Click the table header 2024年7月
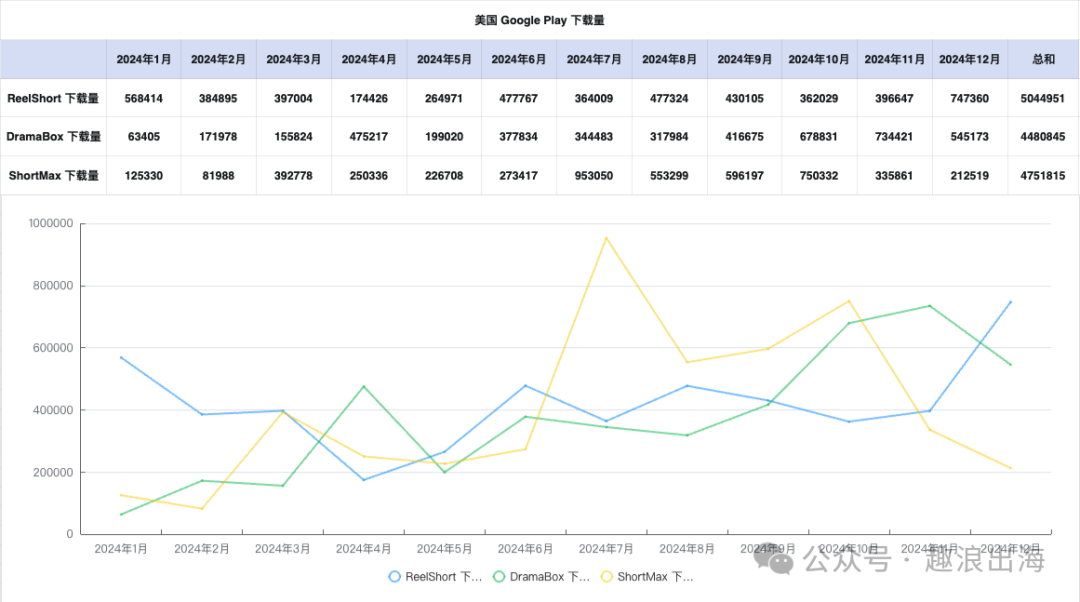The height and width of the screenshot is (602, 1080). click(x=594, y=59)
